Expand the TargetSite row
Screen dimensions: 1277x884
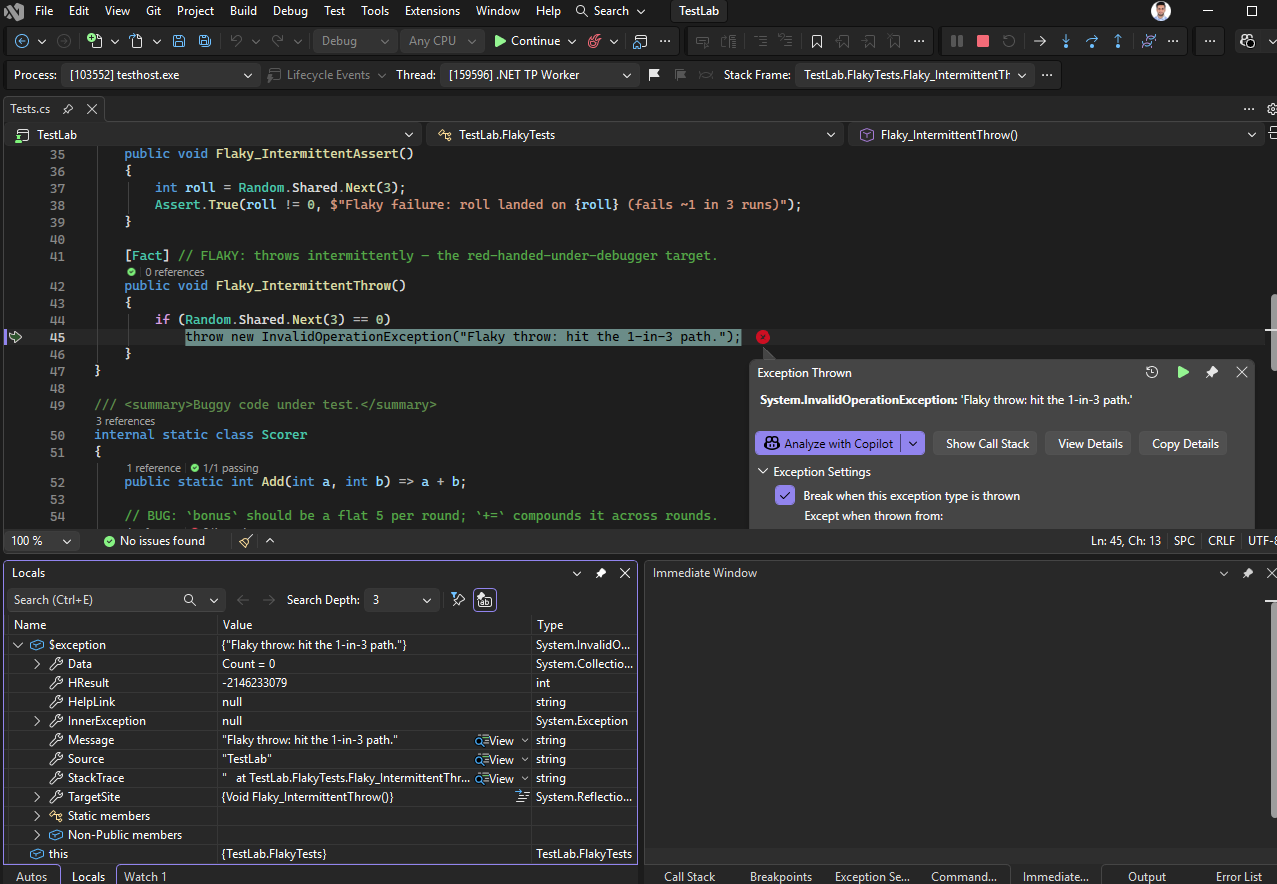pyautogui.click(x=37, y=797)
